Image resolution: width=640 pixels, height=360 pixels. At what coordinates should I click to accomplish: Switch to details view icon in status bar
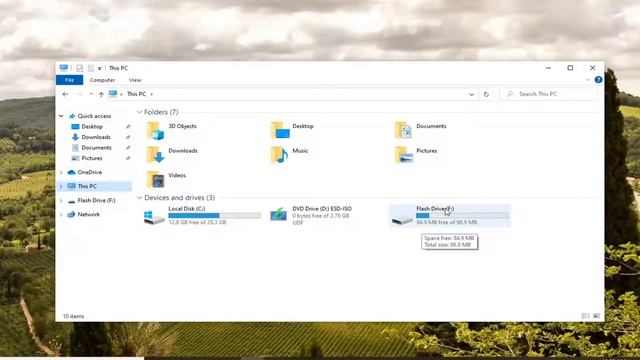[x=585, y=316]
